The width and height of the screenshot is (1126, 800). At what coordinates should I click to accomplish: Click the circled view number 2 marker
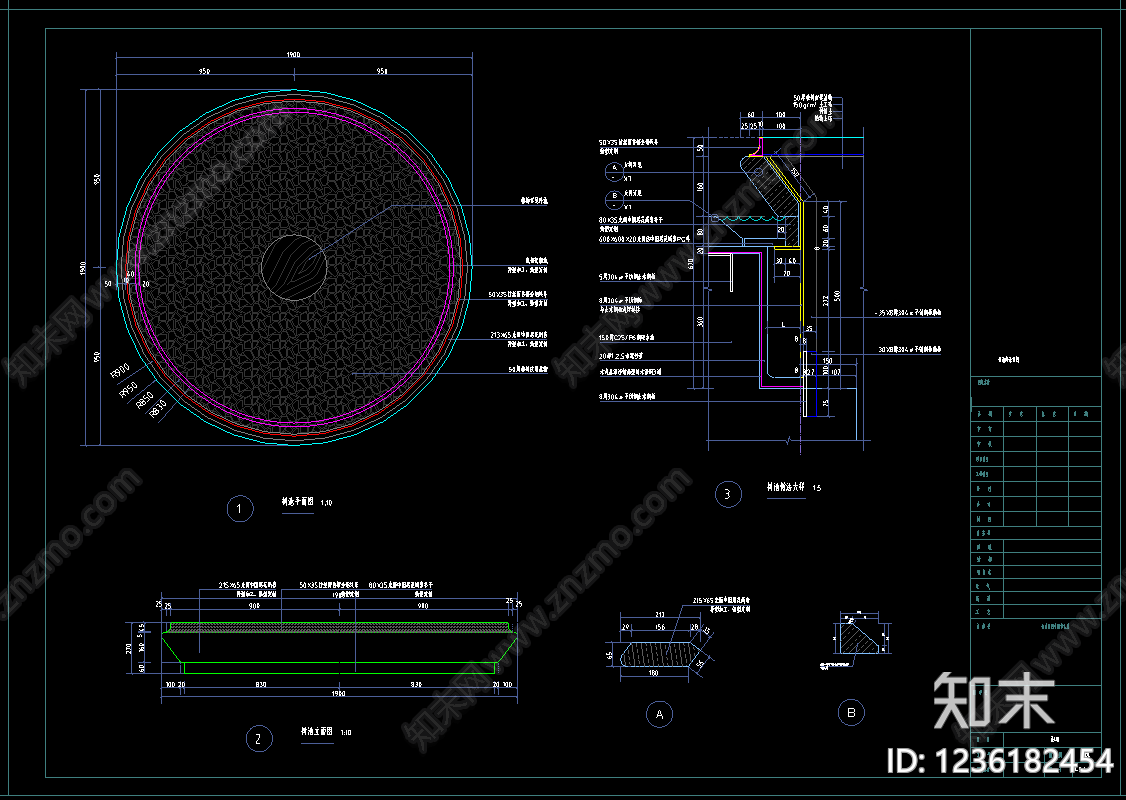(x=259, y=738)
